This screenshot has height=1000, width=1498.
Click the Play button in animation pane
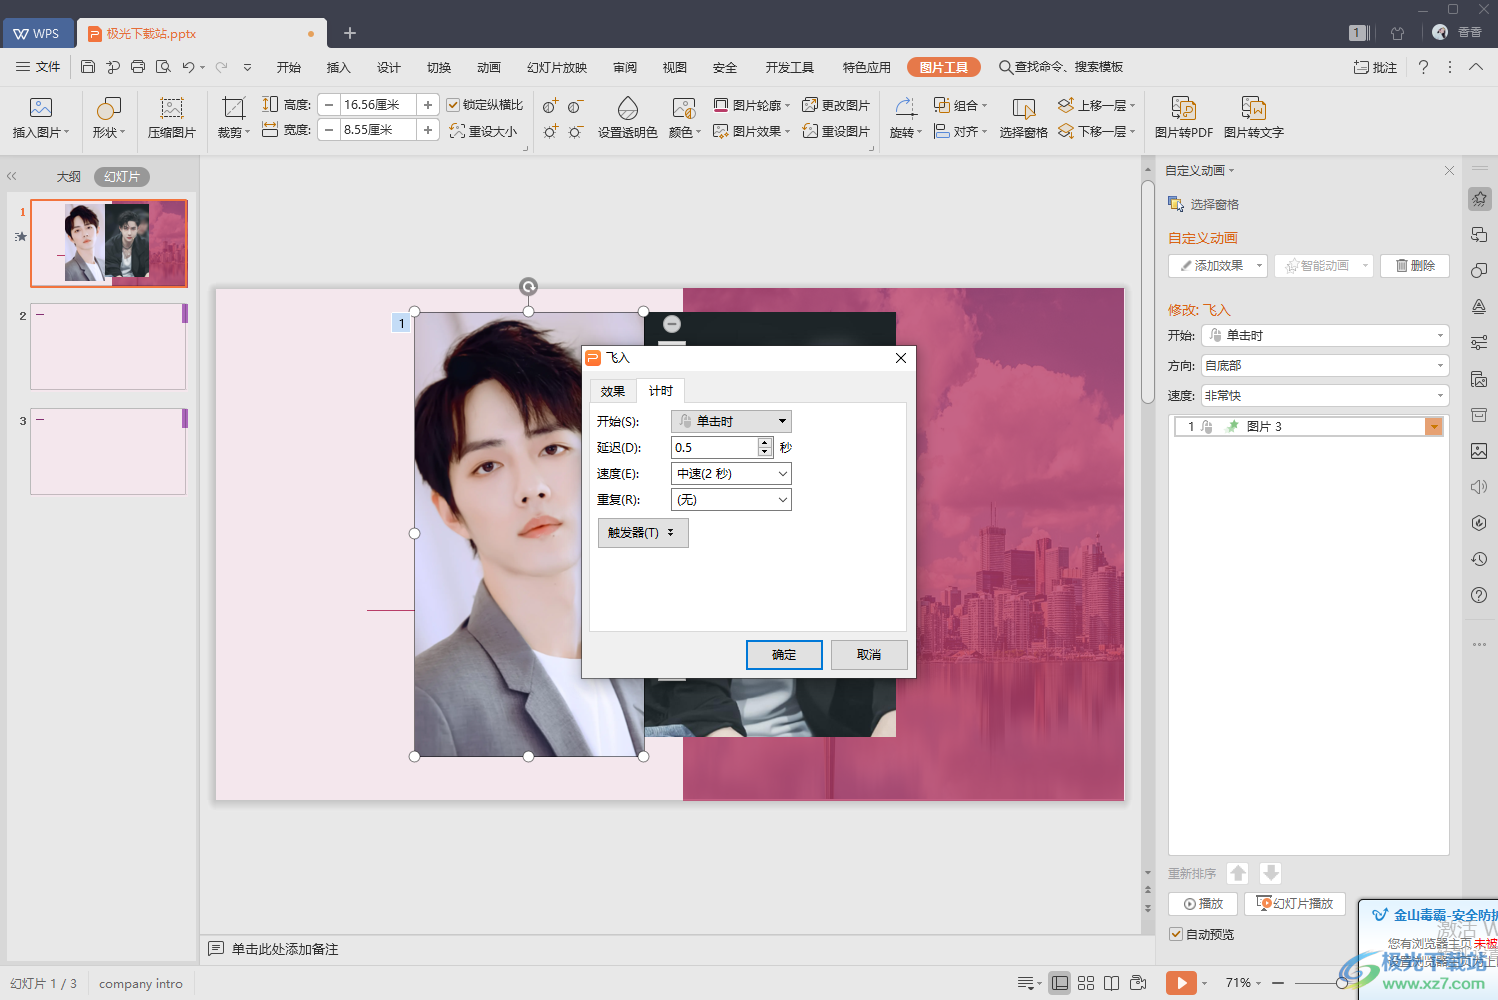(1203, 903)
